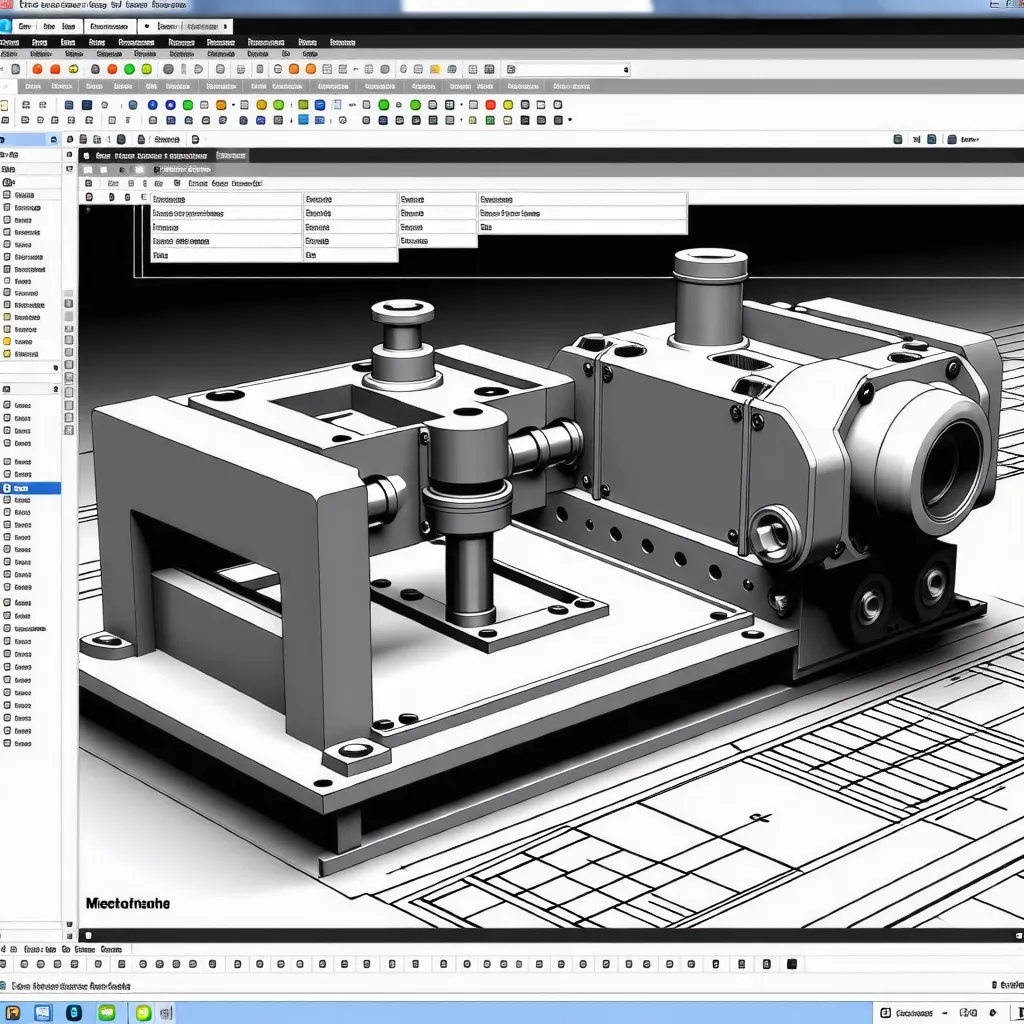The image size is (1024, 1024).
Task: Click the olive-green square icon in the second icon row
Action: pos(303,104)
